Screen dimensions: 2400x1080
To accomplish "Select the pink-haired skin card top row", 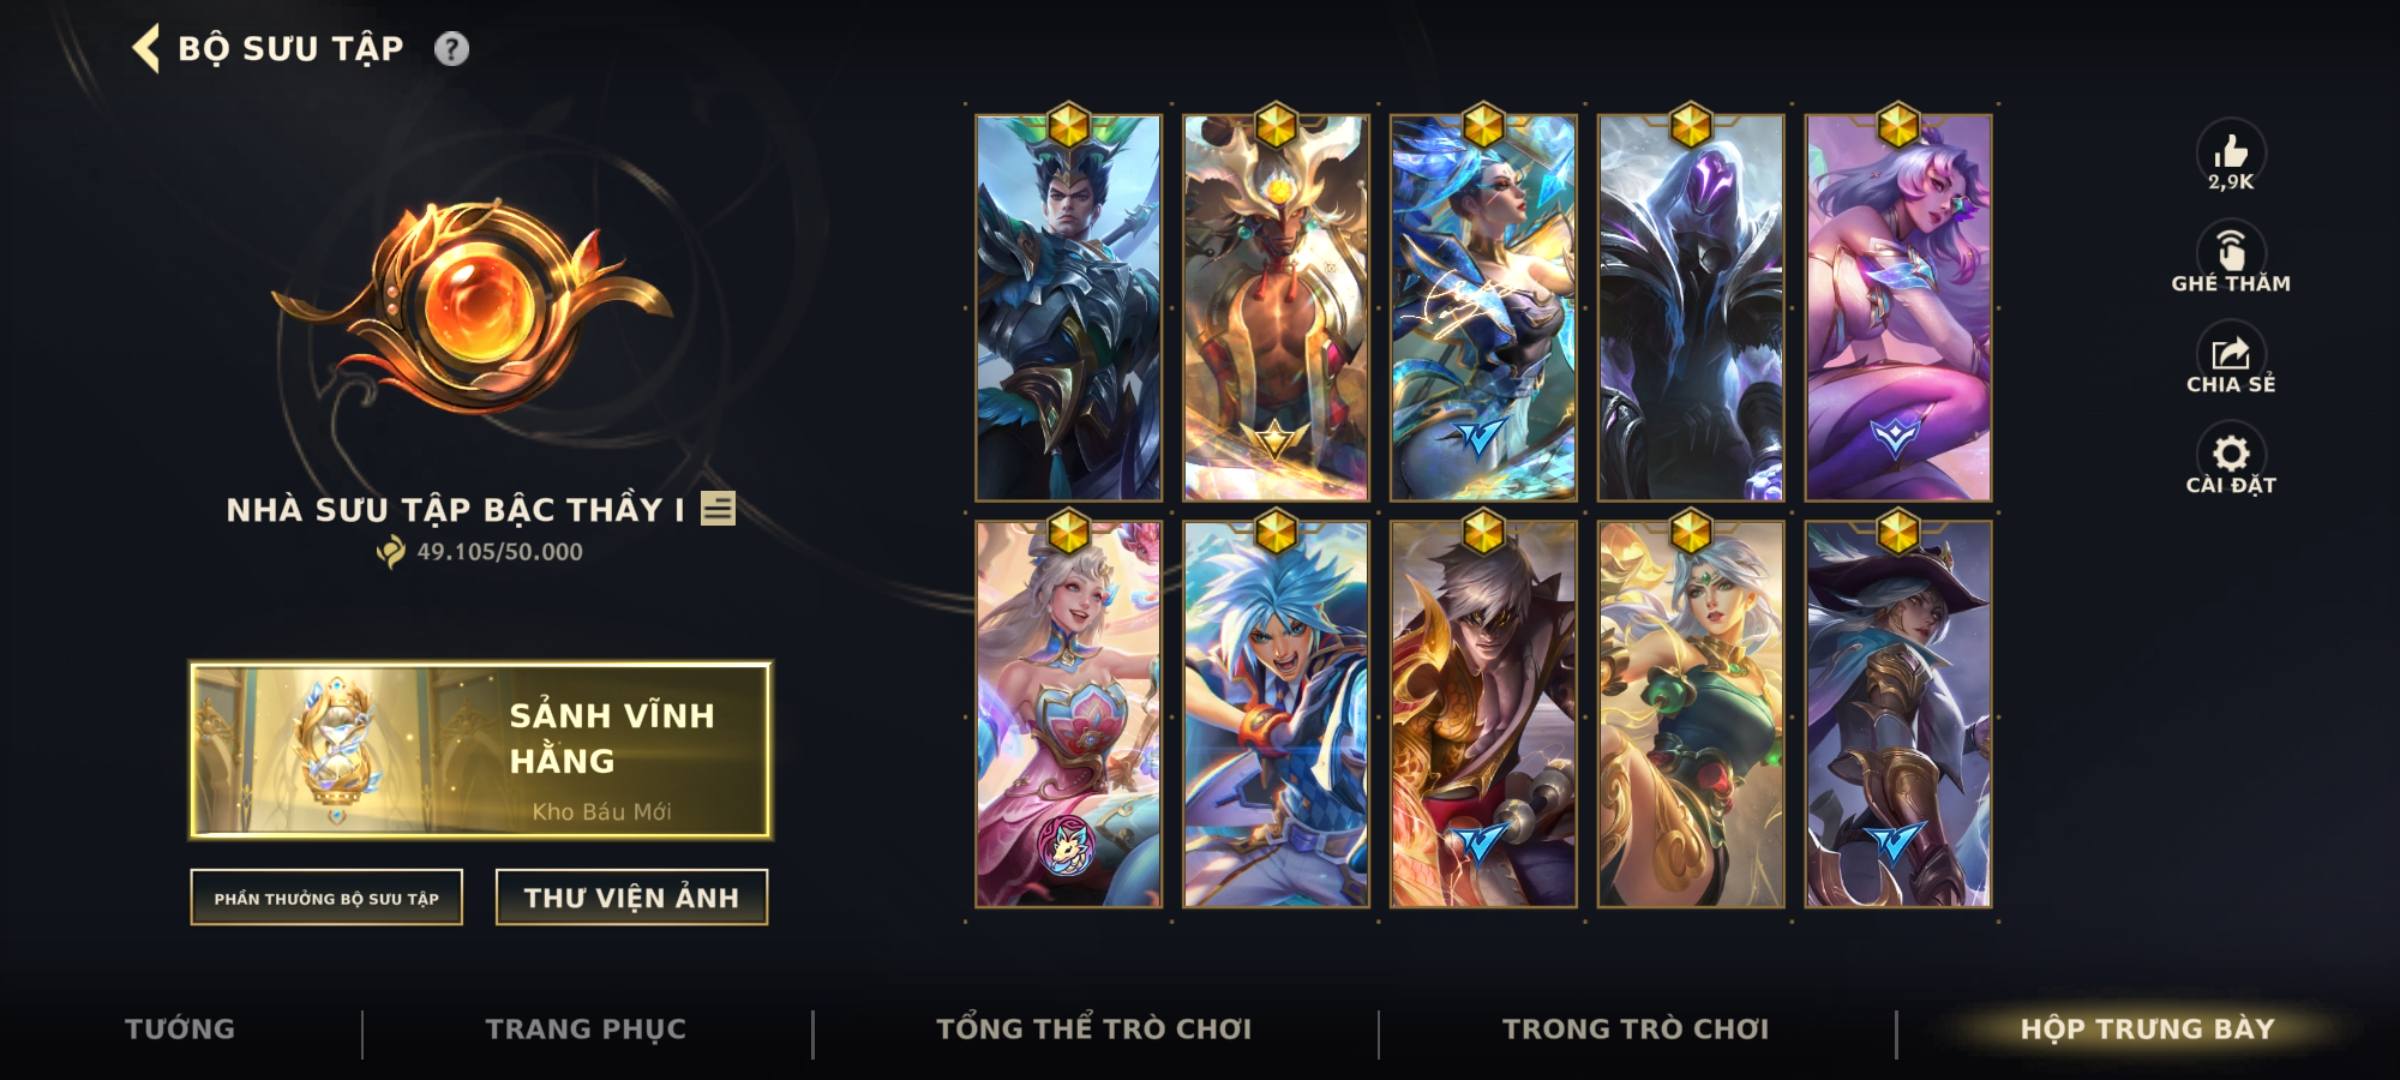I will (x=1898, y=308).
